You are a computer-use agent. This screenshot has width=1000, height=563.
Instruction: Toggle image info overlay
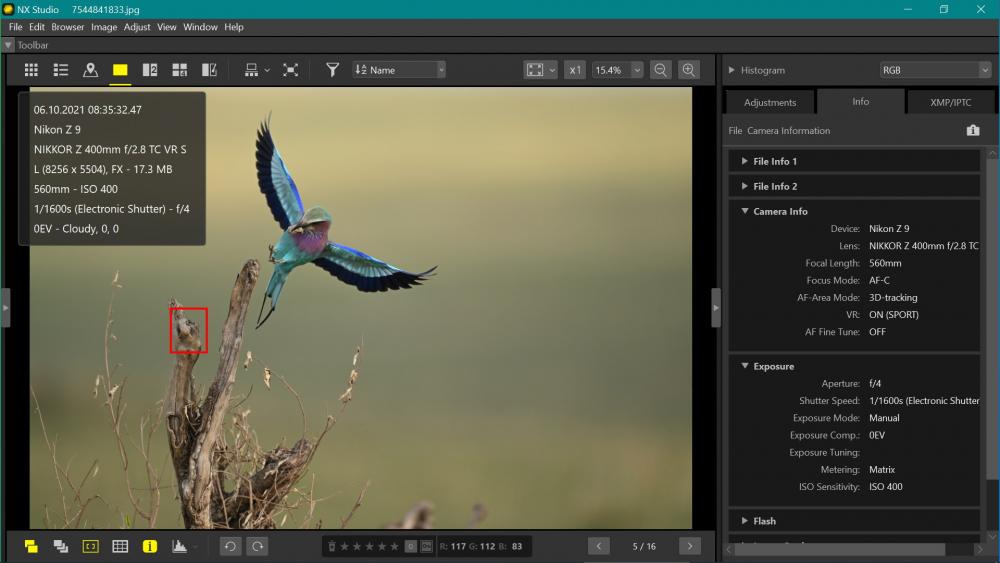tap(150, 546)
